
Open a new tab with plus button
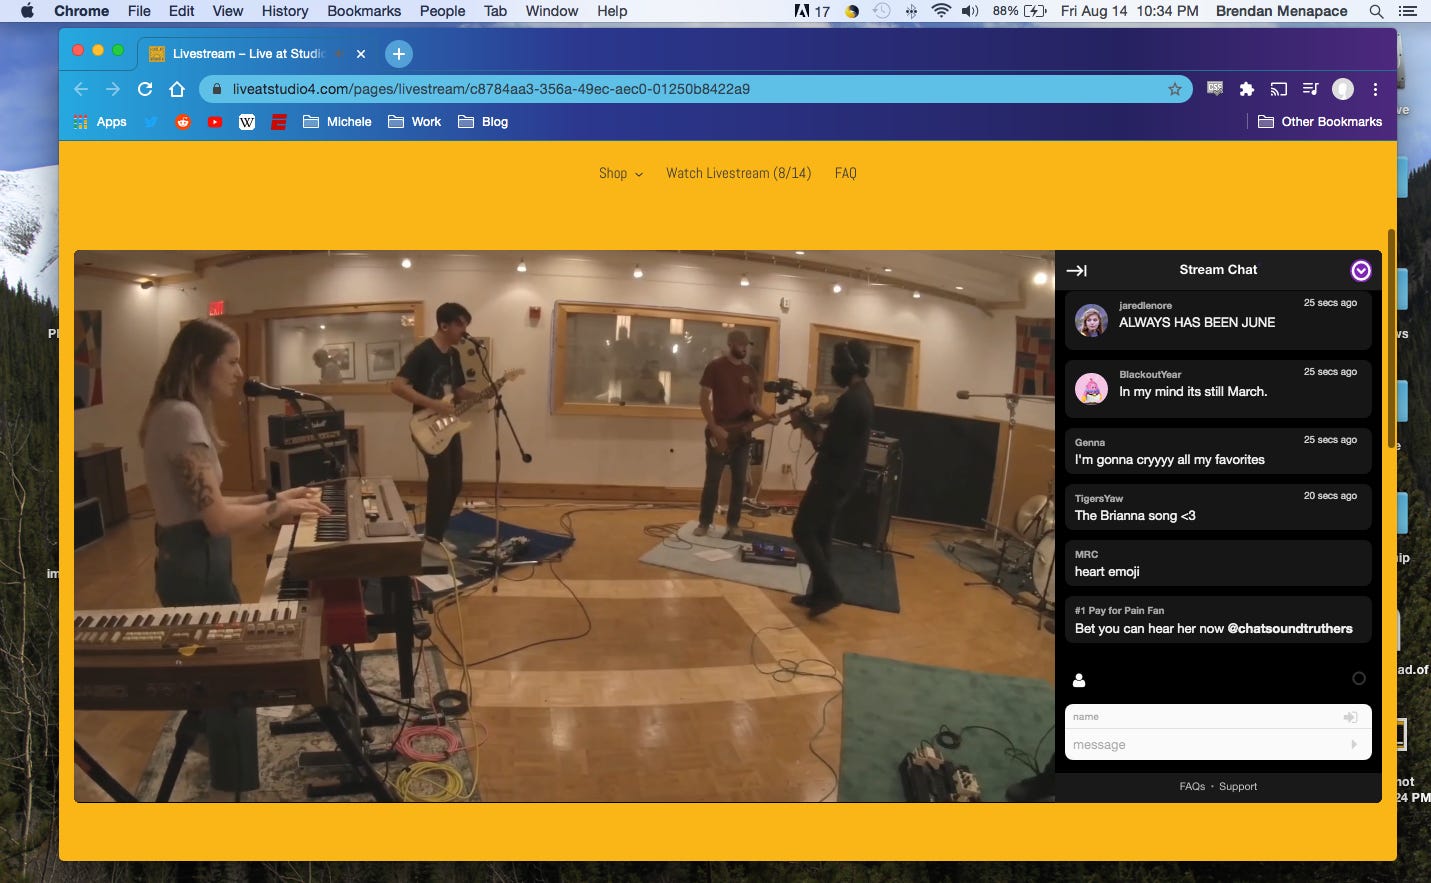click(398, 54)
